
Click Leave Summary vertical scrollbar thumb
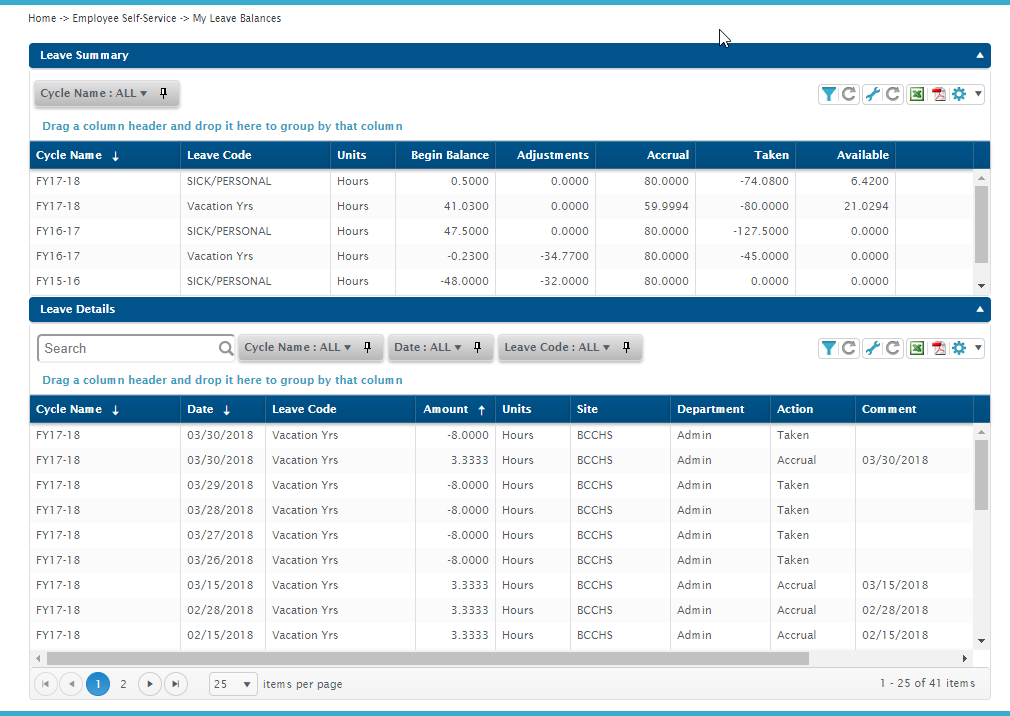(x=981, y=224)
